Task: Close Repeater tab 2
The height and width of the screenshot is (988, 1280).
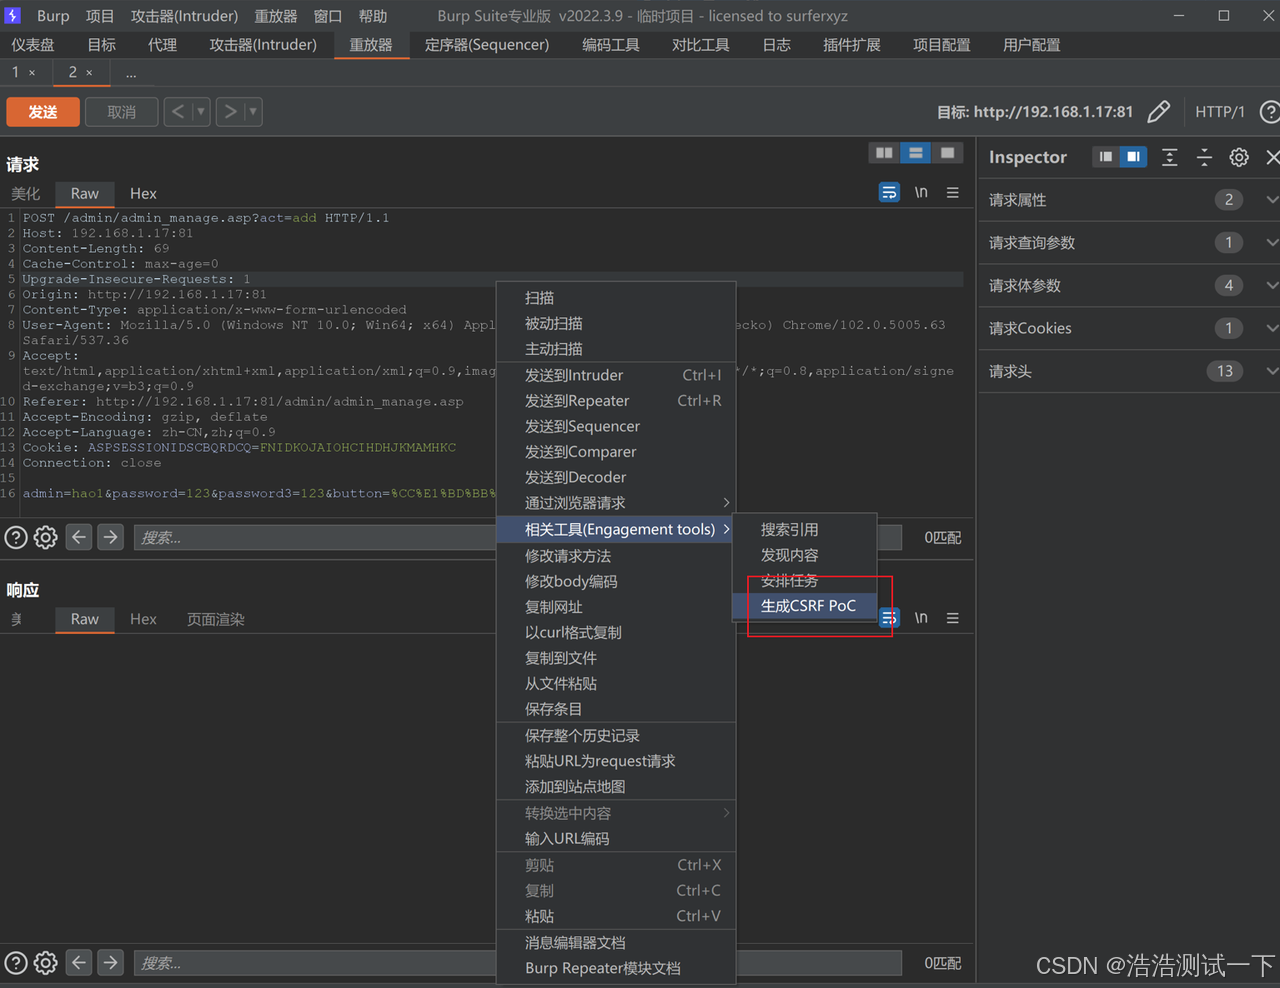Action: tap(89, 73)
